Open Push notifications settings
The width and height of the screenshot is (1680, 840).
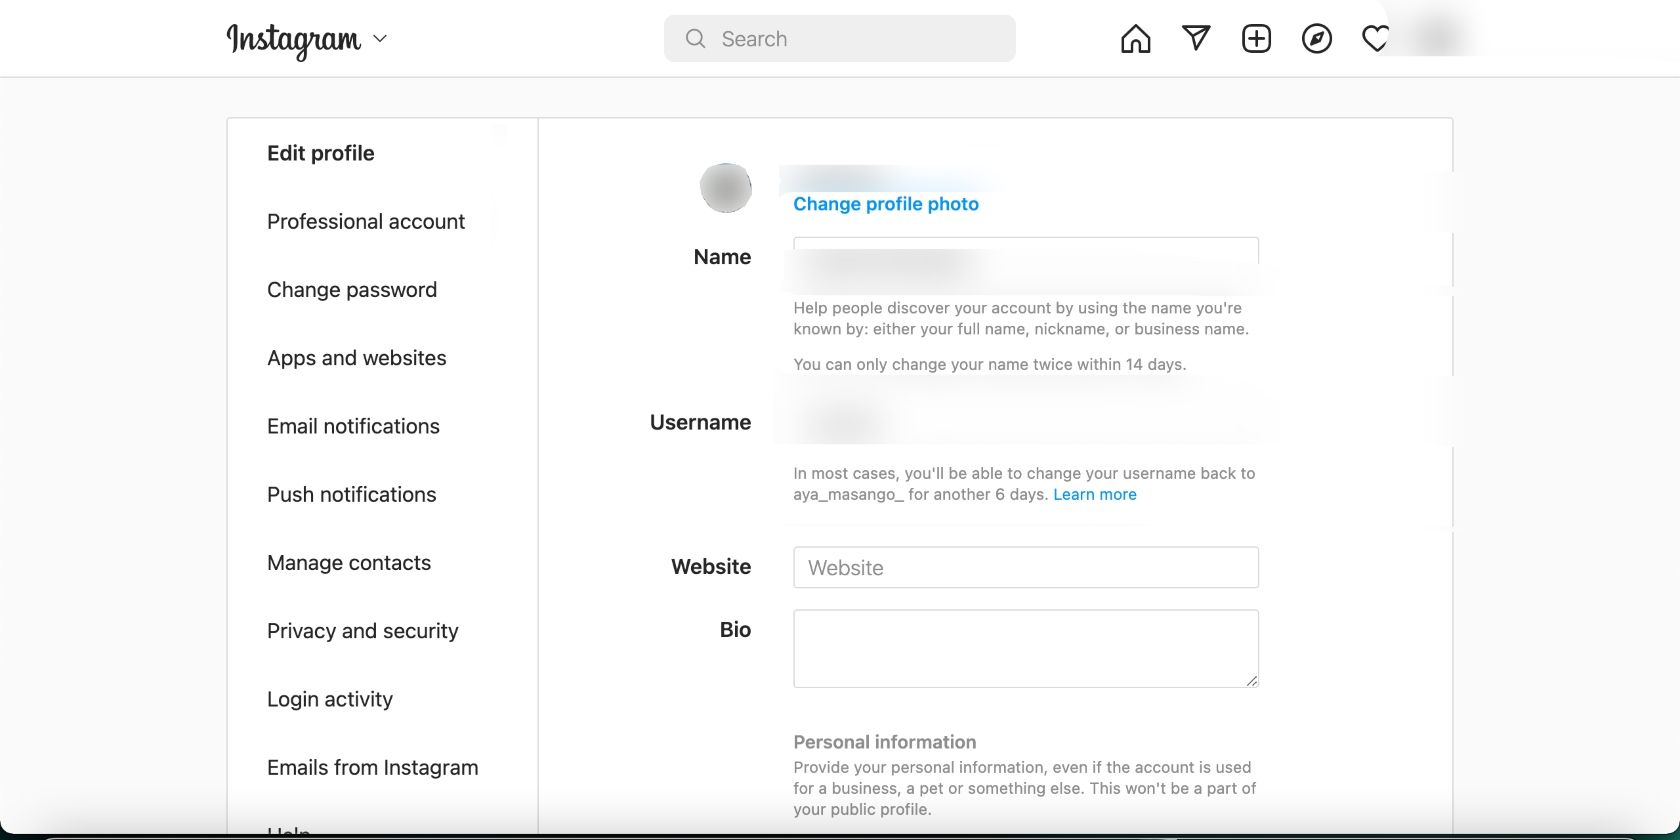point(351,495)
